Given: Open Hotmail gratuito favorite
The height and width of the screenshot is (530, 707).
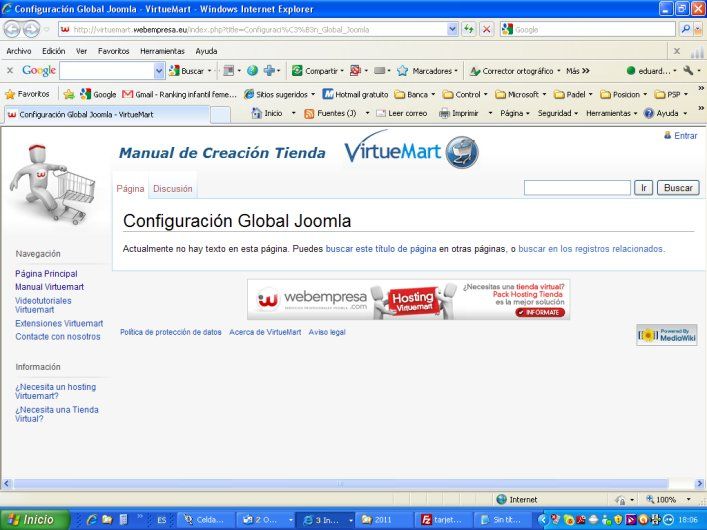Looking at the screenshot, I should click(x=355, y=94).
